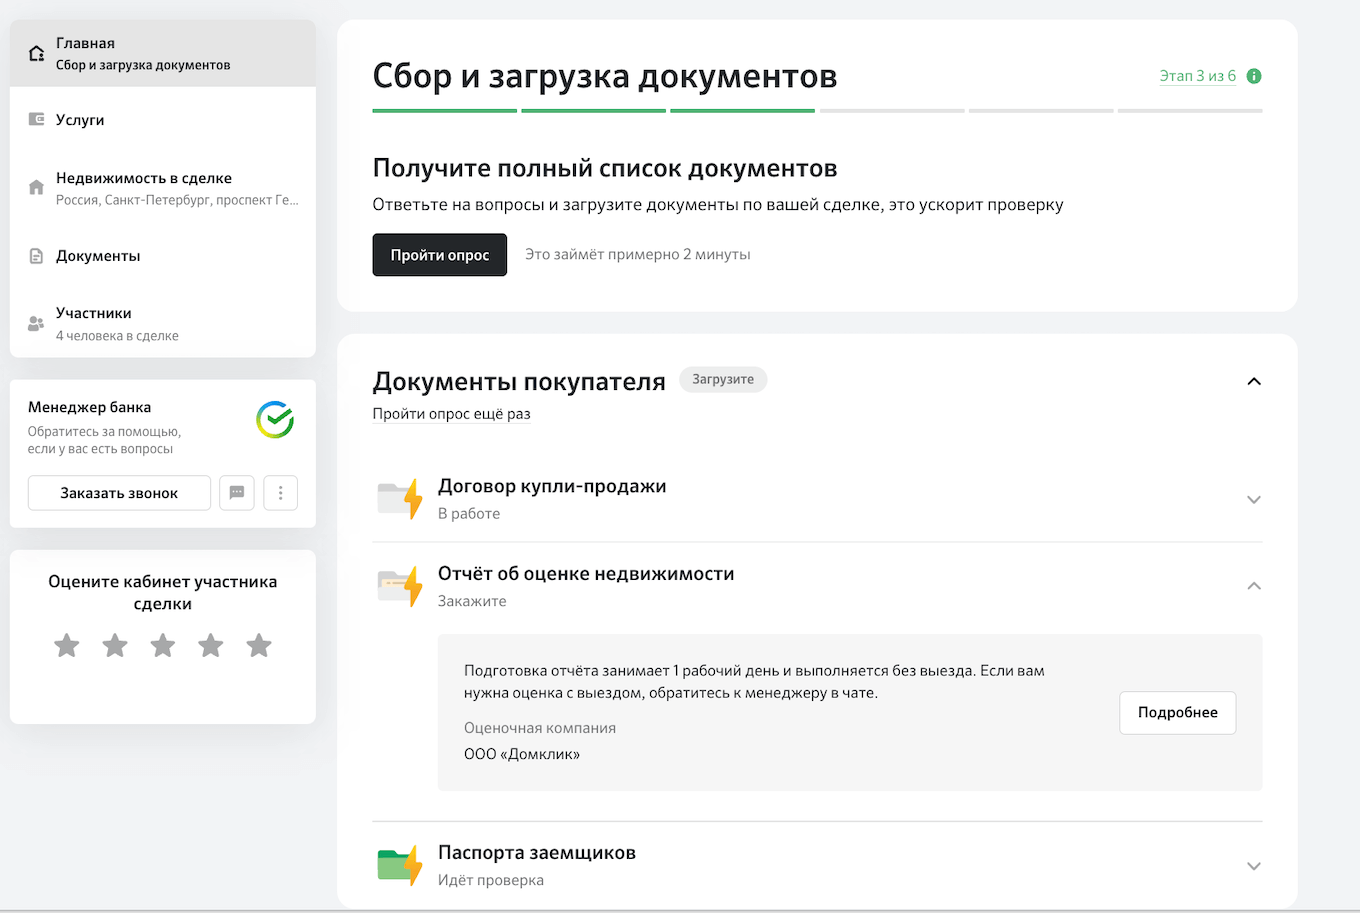Rate the cabinet with one star
This screenshot has height=913, width=1360.
(x=67, y=645)
